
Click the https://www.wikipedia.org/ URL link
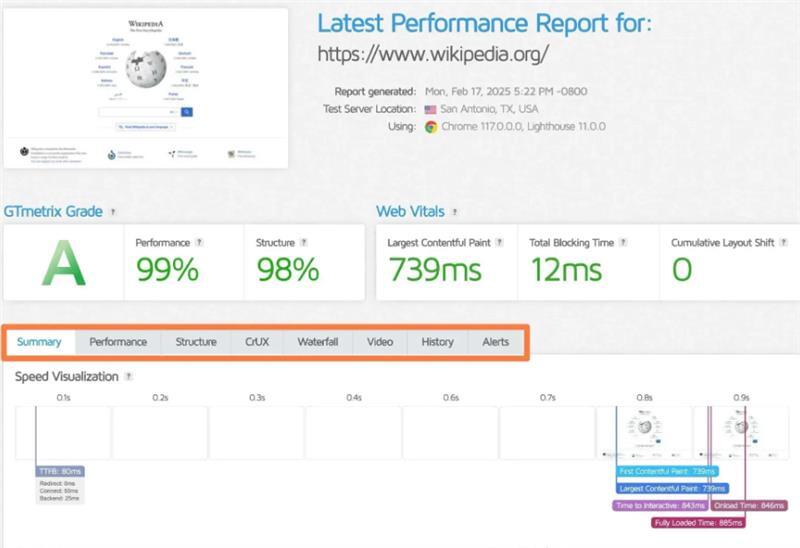[x=433, y=54]
